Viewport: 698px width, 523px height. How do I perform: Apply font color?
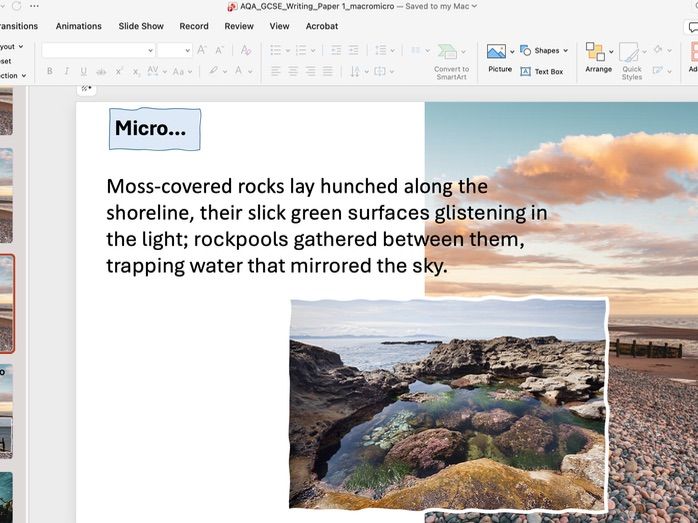[239, 71]
